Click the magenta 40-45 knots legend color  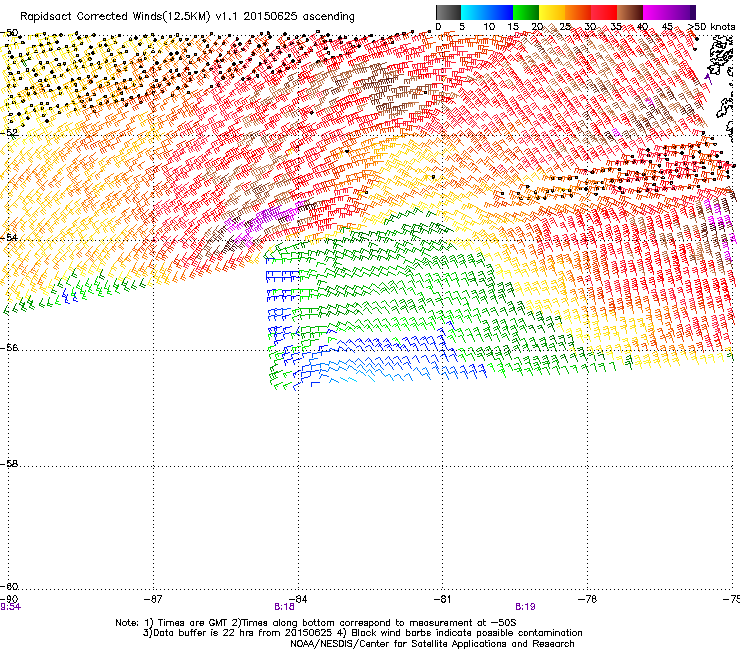point(656,12)
